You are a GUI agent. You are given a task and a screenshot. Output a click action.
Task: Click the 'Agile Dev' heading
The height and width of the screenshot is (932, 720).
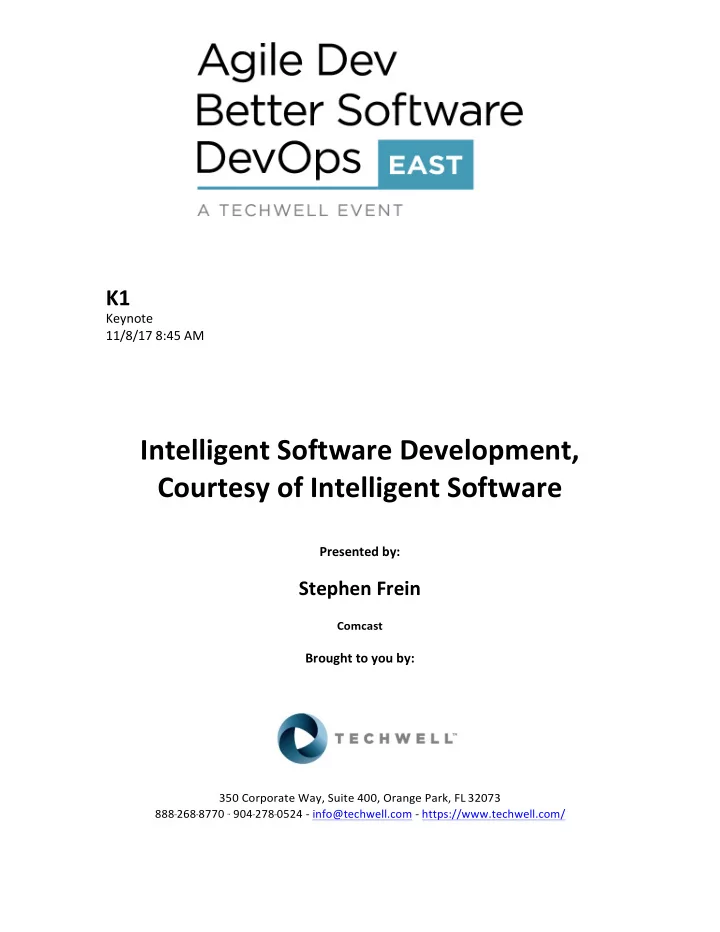297,61
